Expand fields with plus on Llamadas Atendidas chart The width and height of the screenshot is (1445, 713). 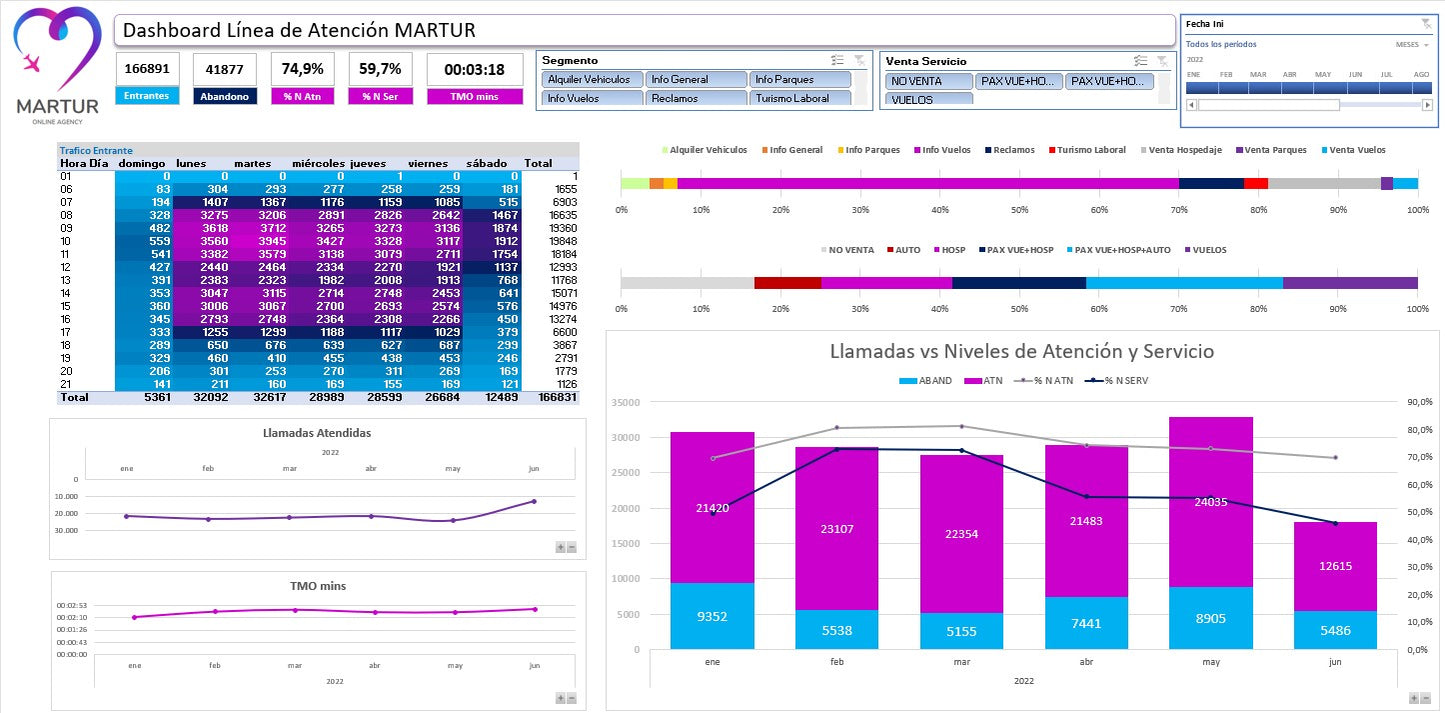(560, 547)
